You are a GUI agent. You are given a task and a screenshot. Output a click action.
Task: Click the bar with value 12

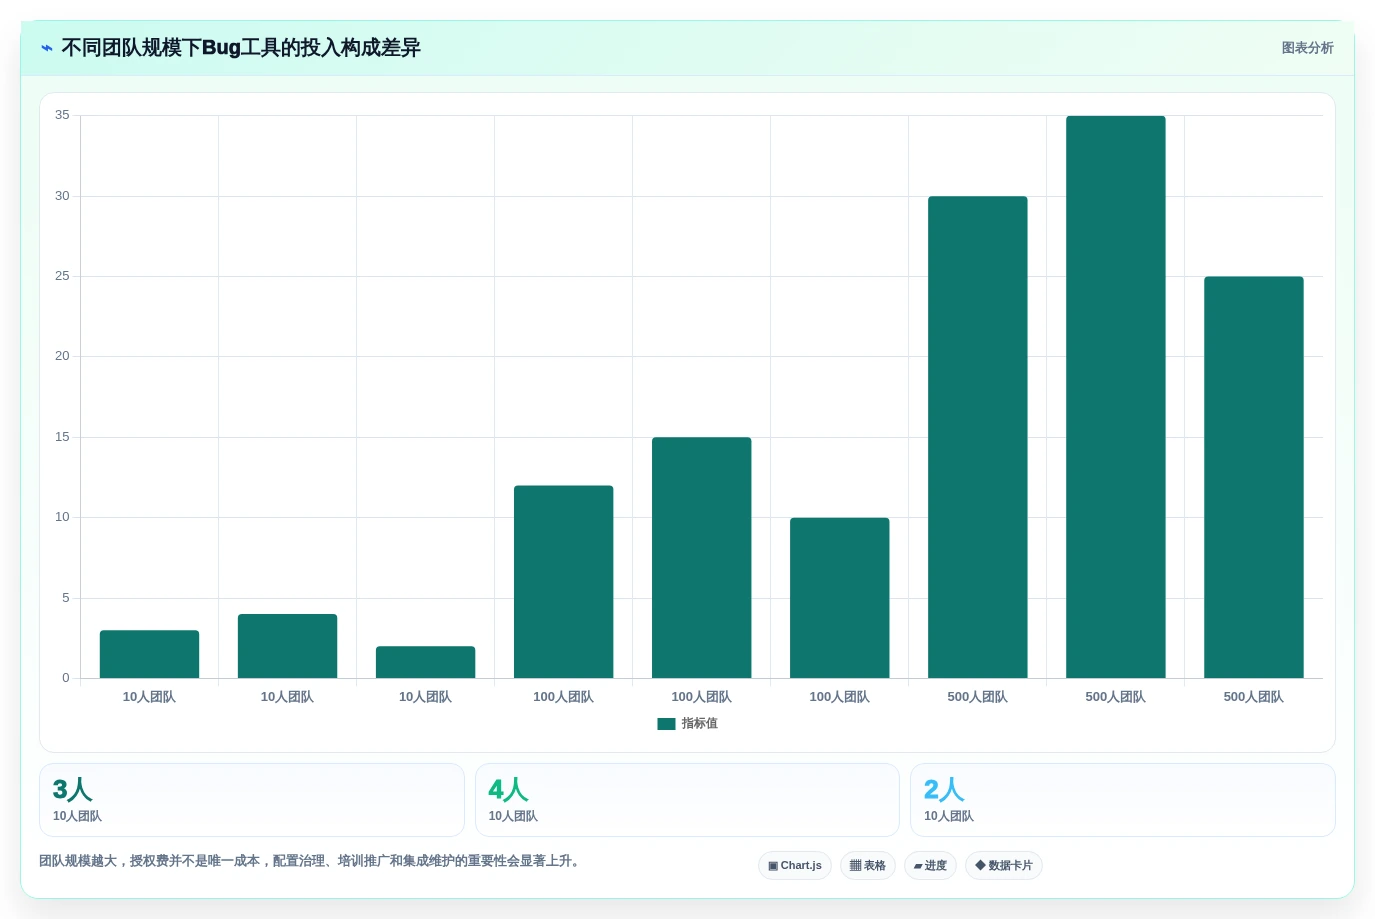tap(564, 582)
